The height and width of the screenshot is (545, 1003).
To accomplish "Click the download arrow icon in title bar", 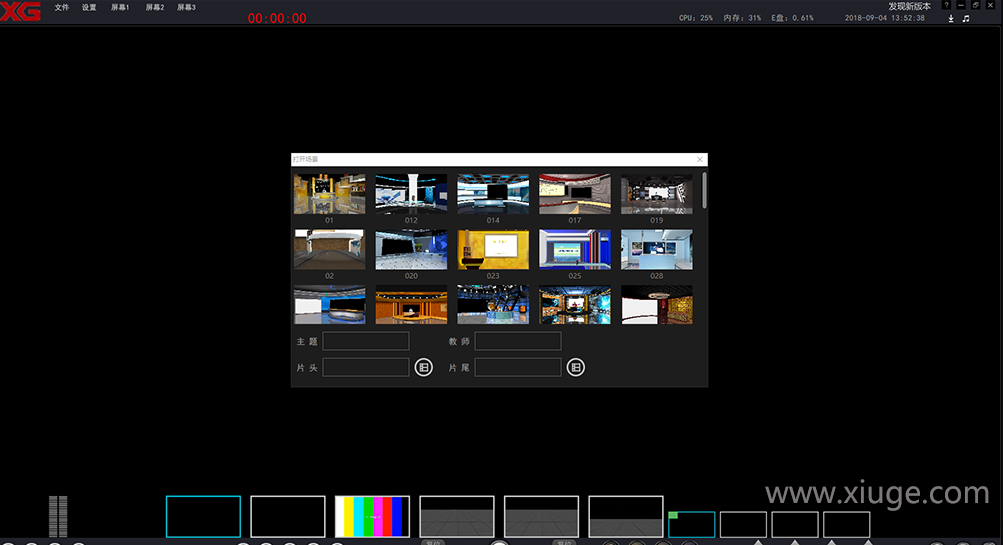I will [x=950, y=19].
